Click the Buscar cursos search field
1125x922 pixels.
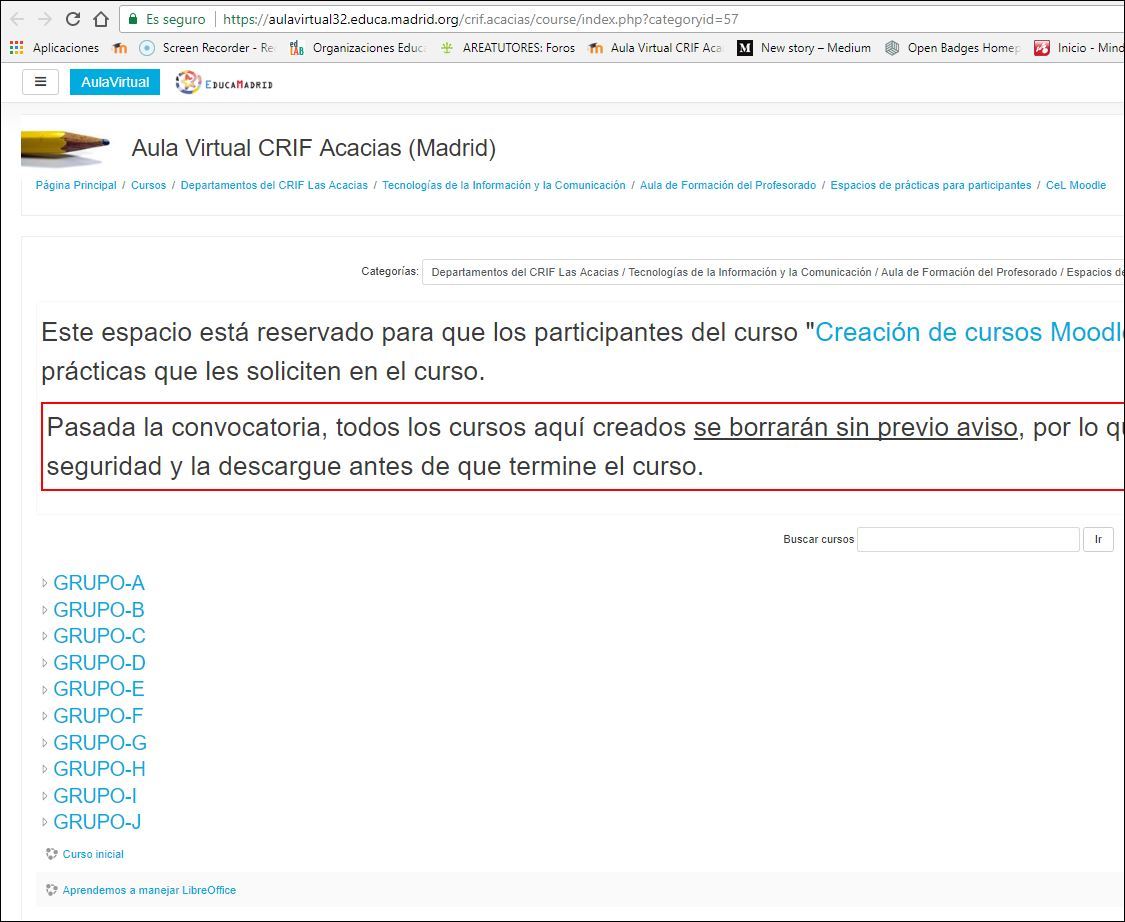click(x=968, y=539)
